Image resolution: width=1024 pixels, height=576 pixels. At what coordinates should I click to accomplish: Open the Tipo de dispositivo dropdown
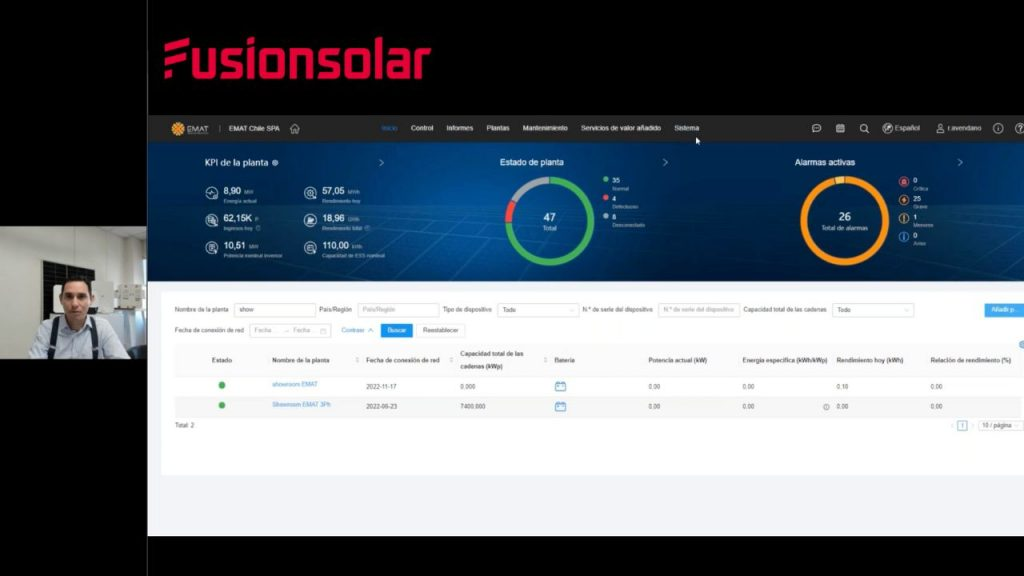coord(538,310)
